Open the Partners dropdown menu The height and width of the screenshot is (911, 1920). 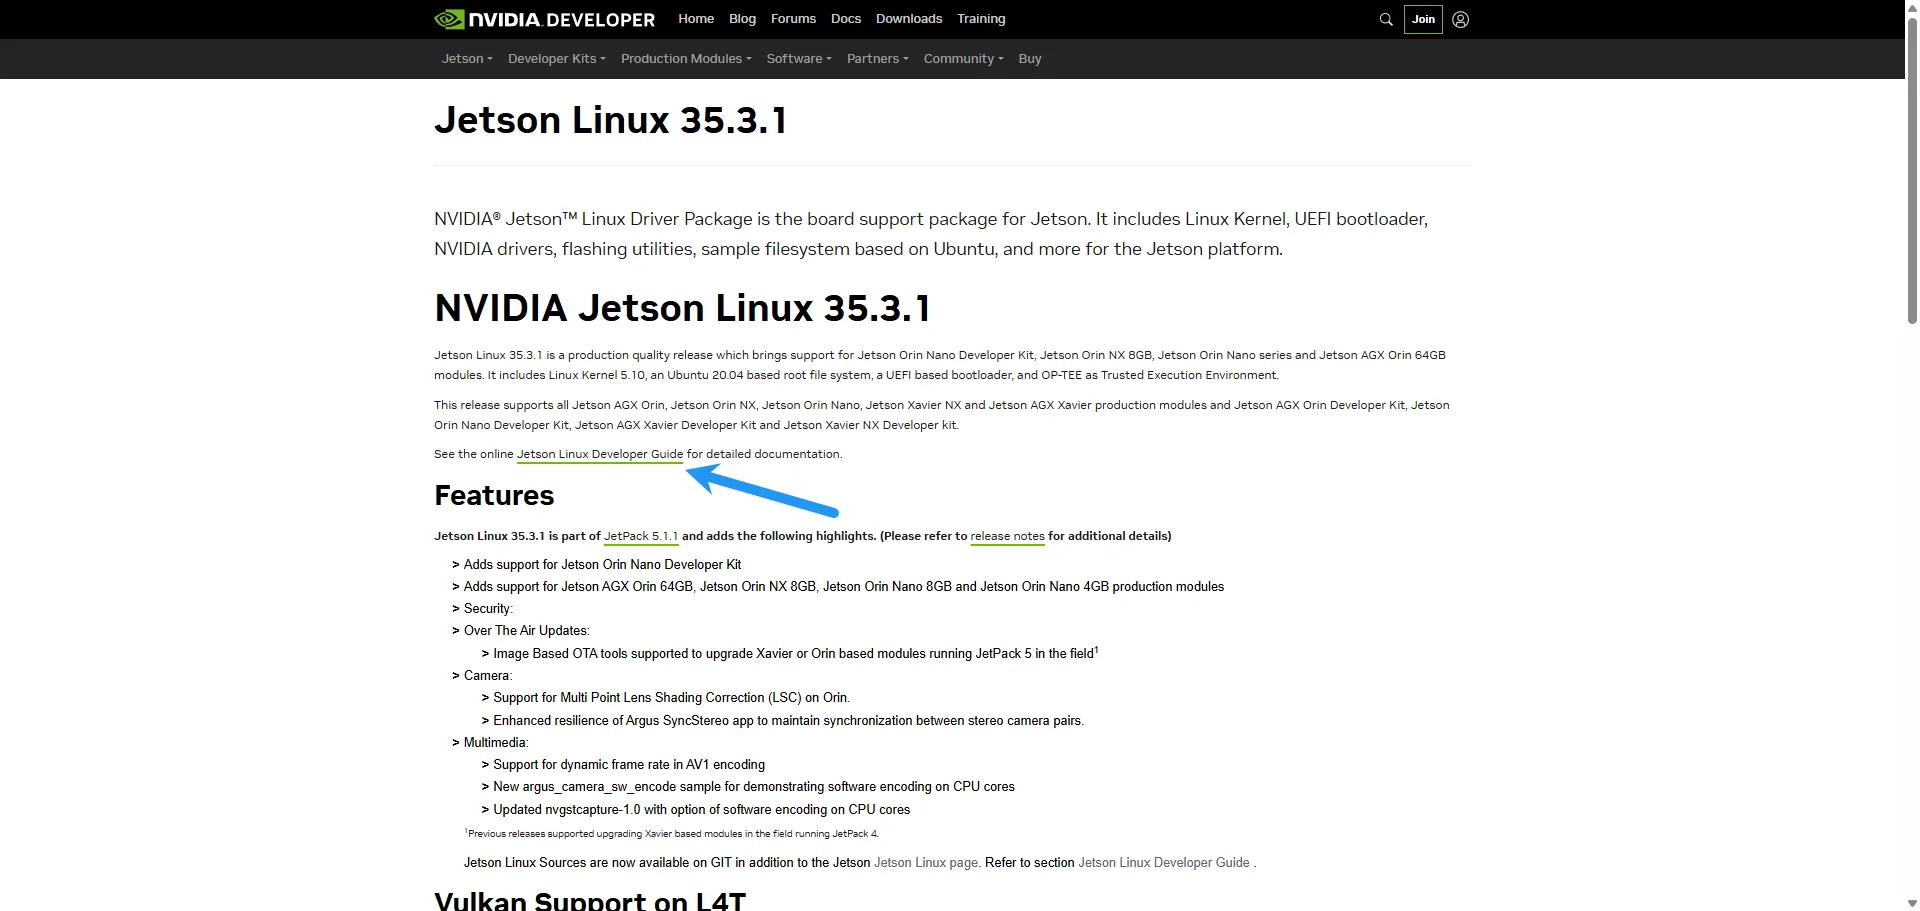pyautogui.click(x=878, y=59)
